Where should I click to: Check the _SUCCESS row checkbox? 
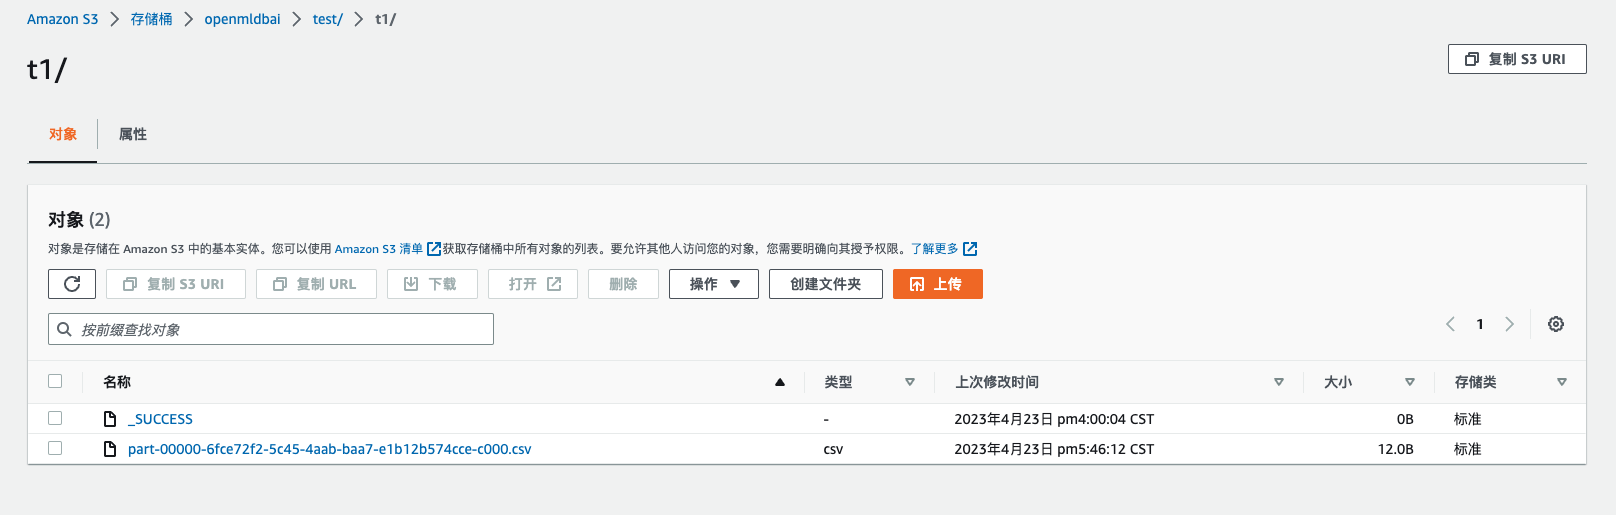coord(55,418)
